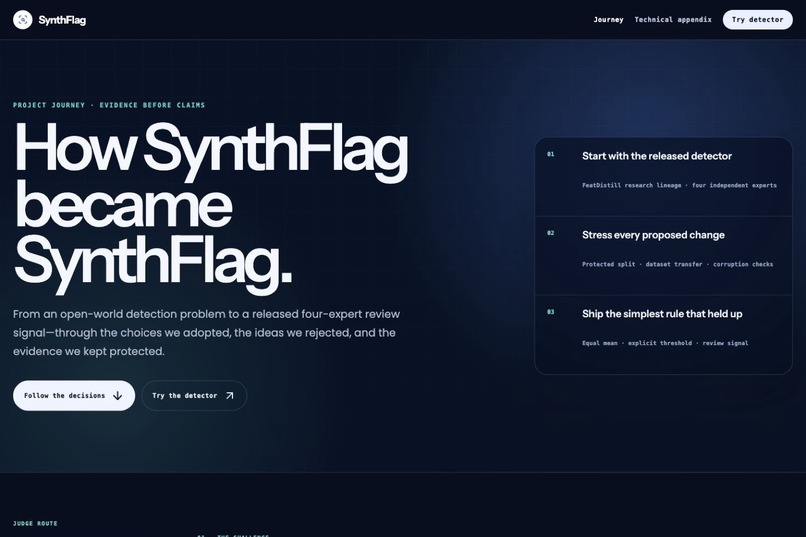This screenshot has height=537, width=806.
Task: Click the SynthFlag brand name
Action: (62, 20)
